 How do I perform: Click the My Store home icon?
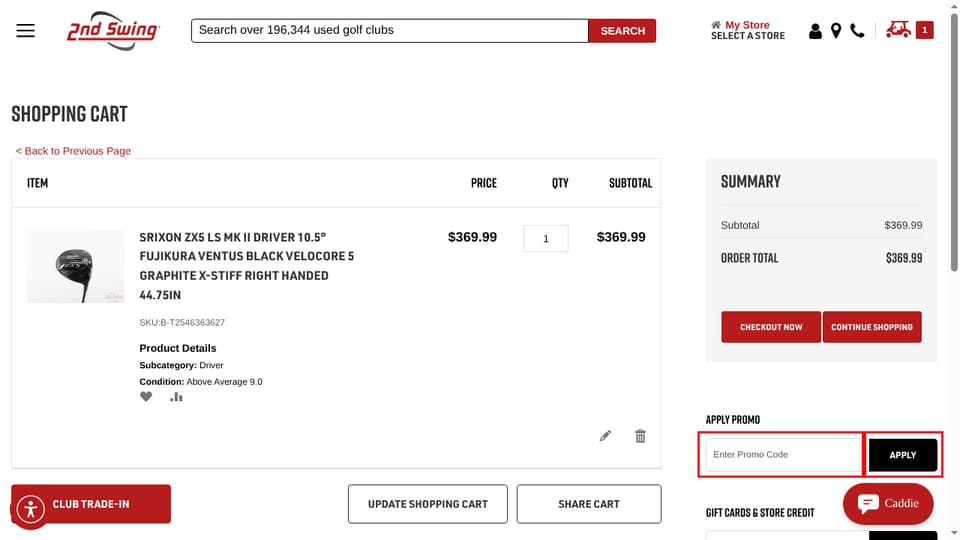(x=716, y=25)
